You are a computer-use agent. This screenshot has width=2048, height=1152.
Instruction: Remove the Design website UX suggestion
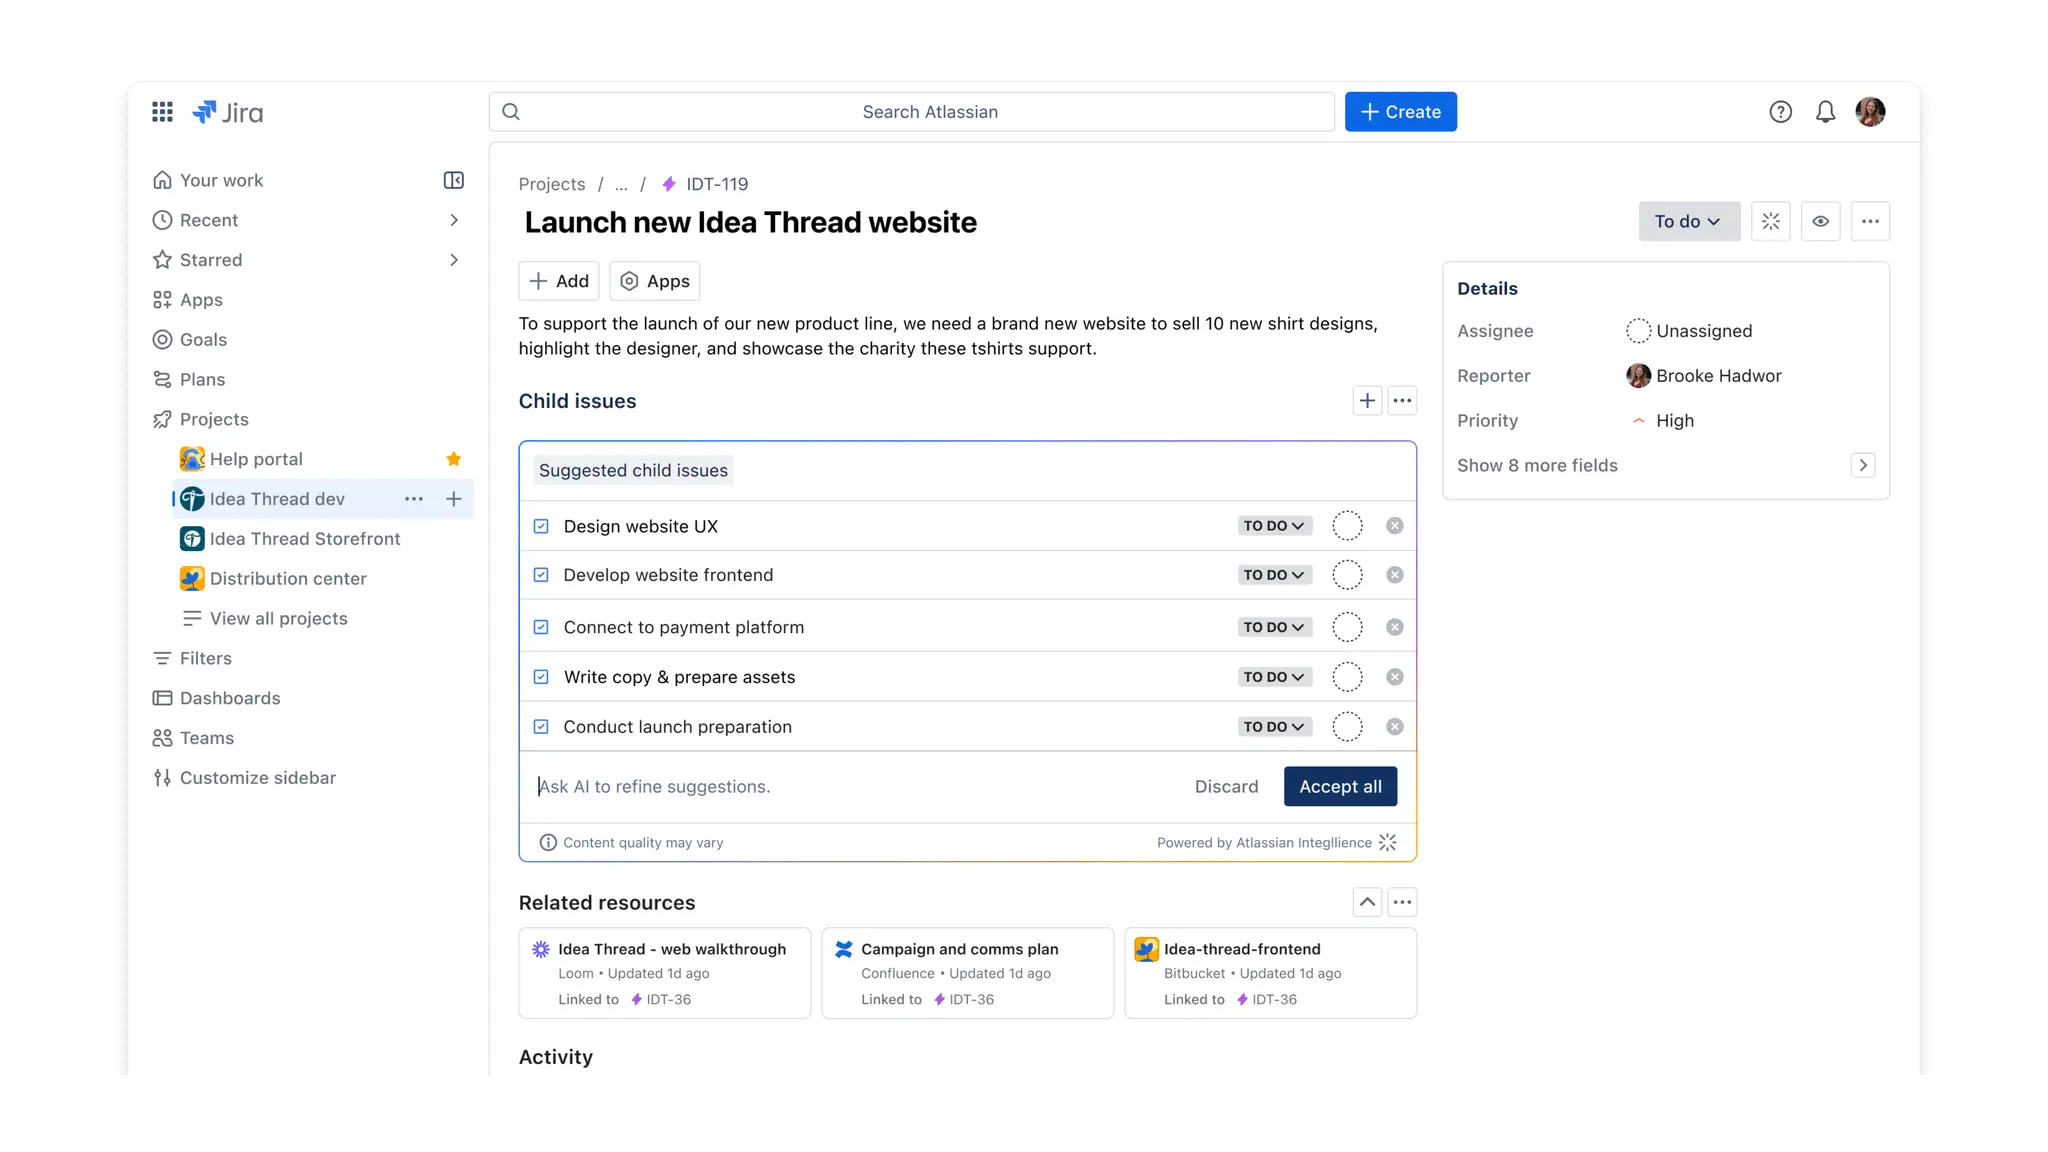tap(1394, 526)
